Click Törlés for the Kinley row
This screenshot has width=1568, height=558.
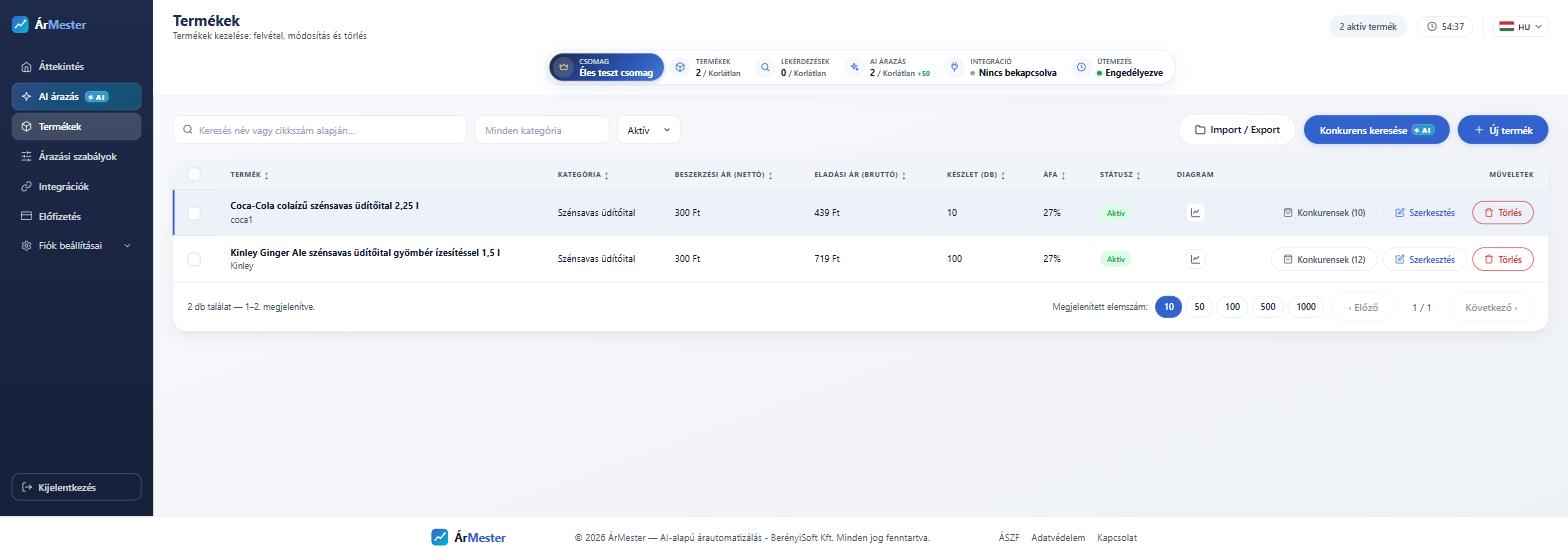click(x=1502, y=259)
